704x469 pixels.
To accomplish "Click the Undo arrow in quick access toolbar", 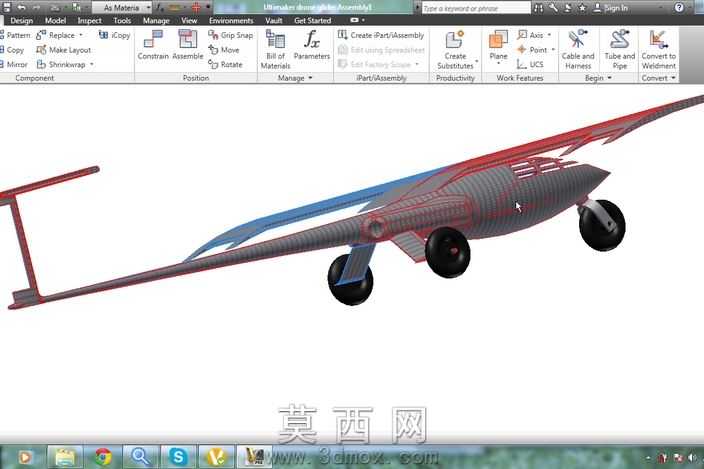I will tap(22, 8).
